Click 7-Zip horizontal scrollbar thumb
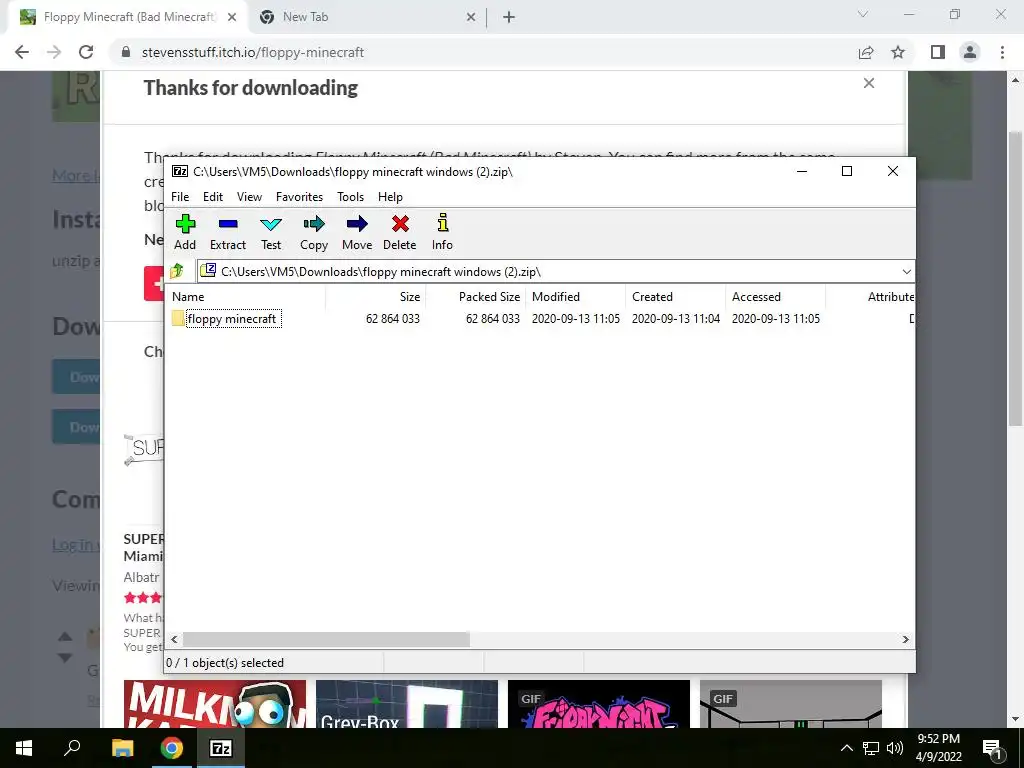 [326, 639]
